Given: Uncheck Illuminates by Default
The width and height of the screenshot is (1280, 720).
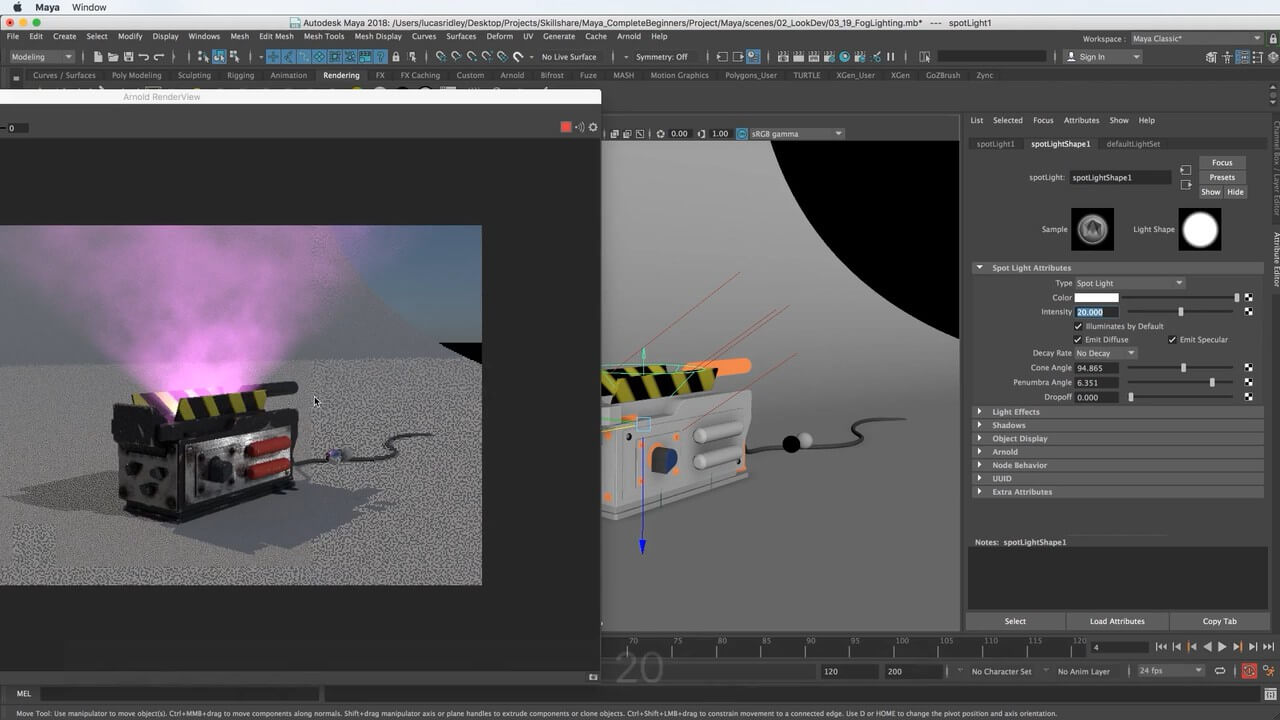Looking at the screenshot, I should point(1078,326).
